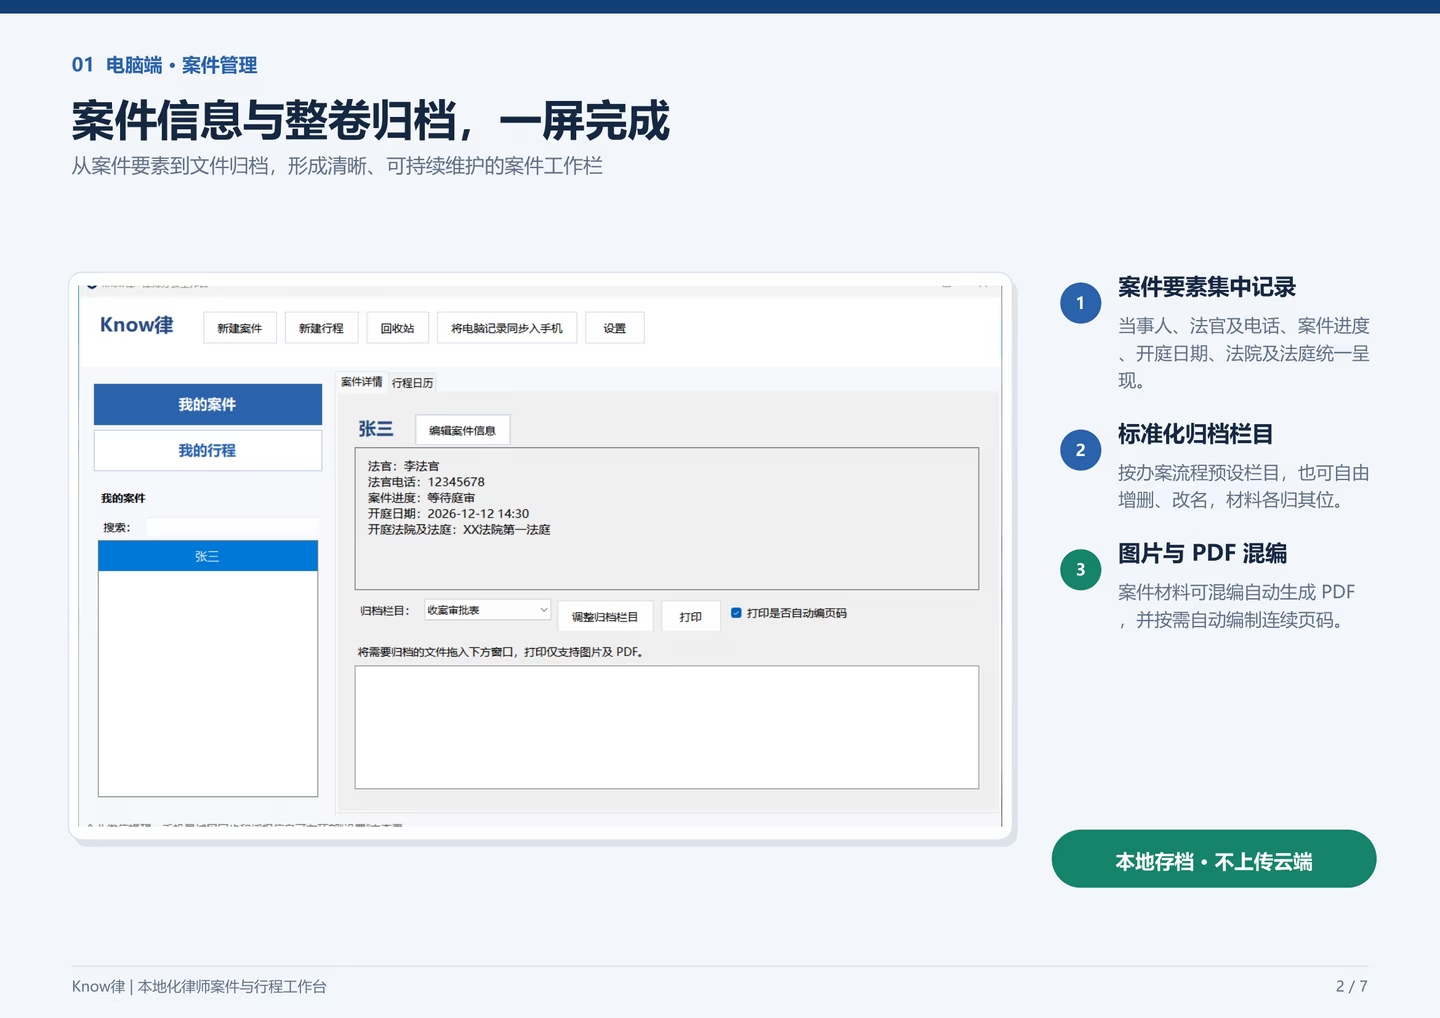The width and height of the screenshot is (1440, 1018).
Task: Click the 调整归档栏目 button
Action: pos(605,617)
